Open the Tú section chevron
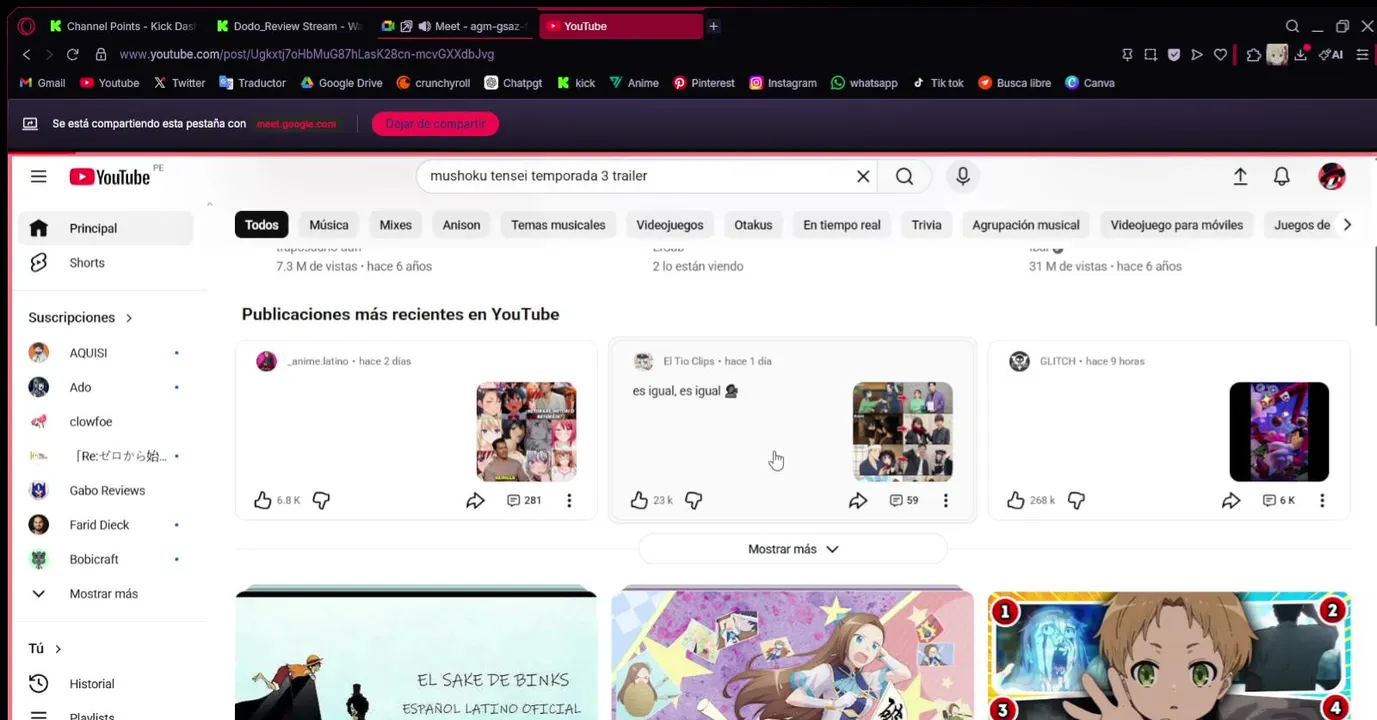 pyautogui.click(x=58, y=649)
